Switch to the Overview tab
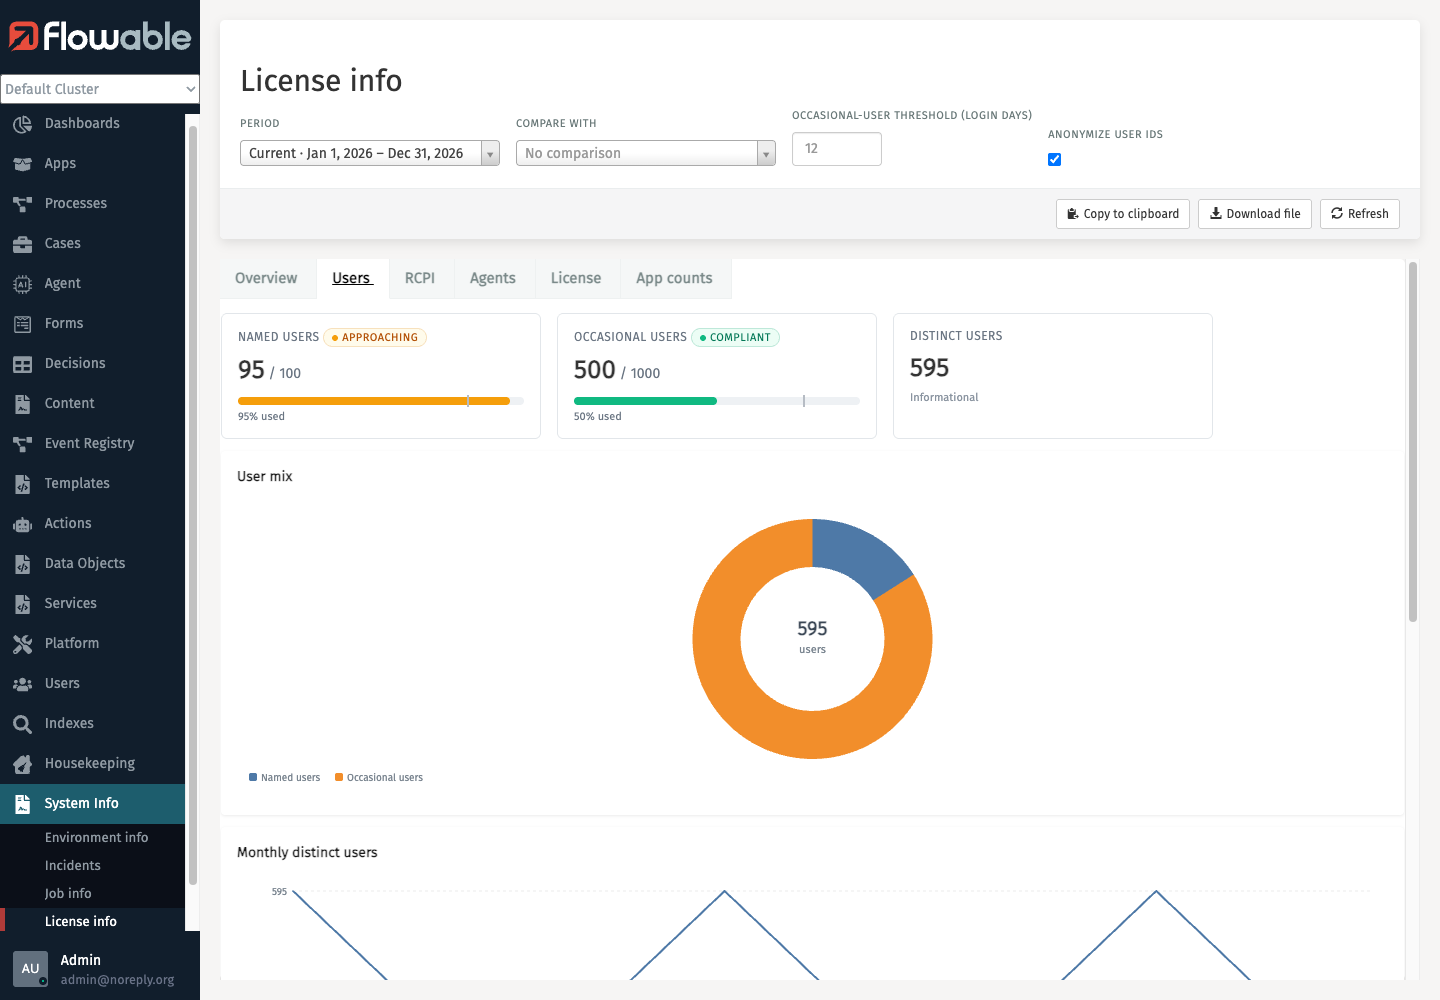This screenshot has width=1440, height=1000. click(266, 278)
